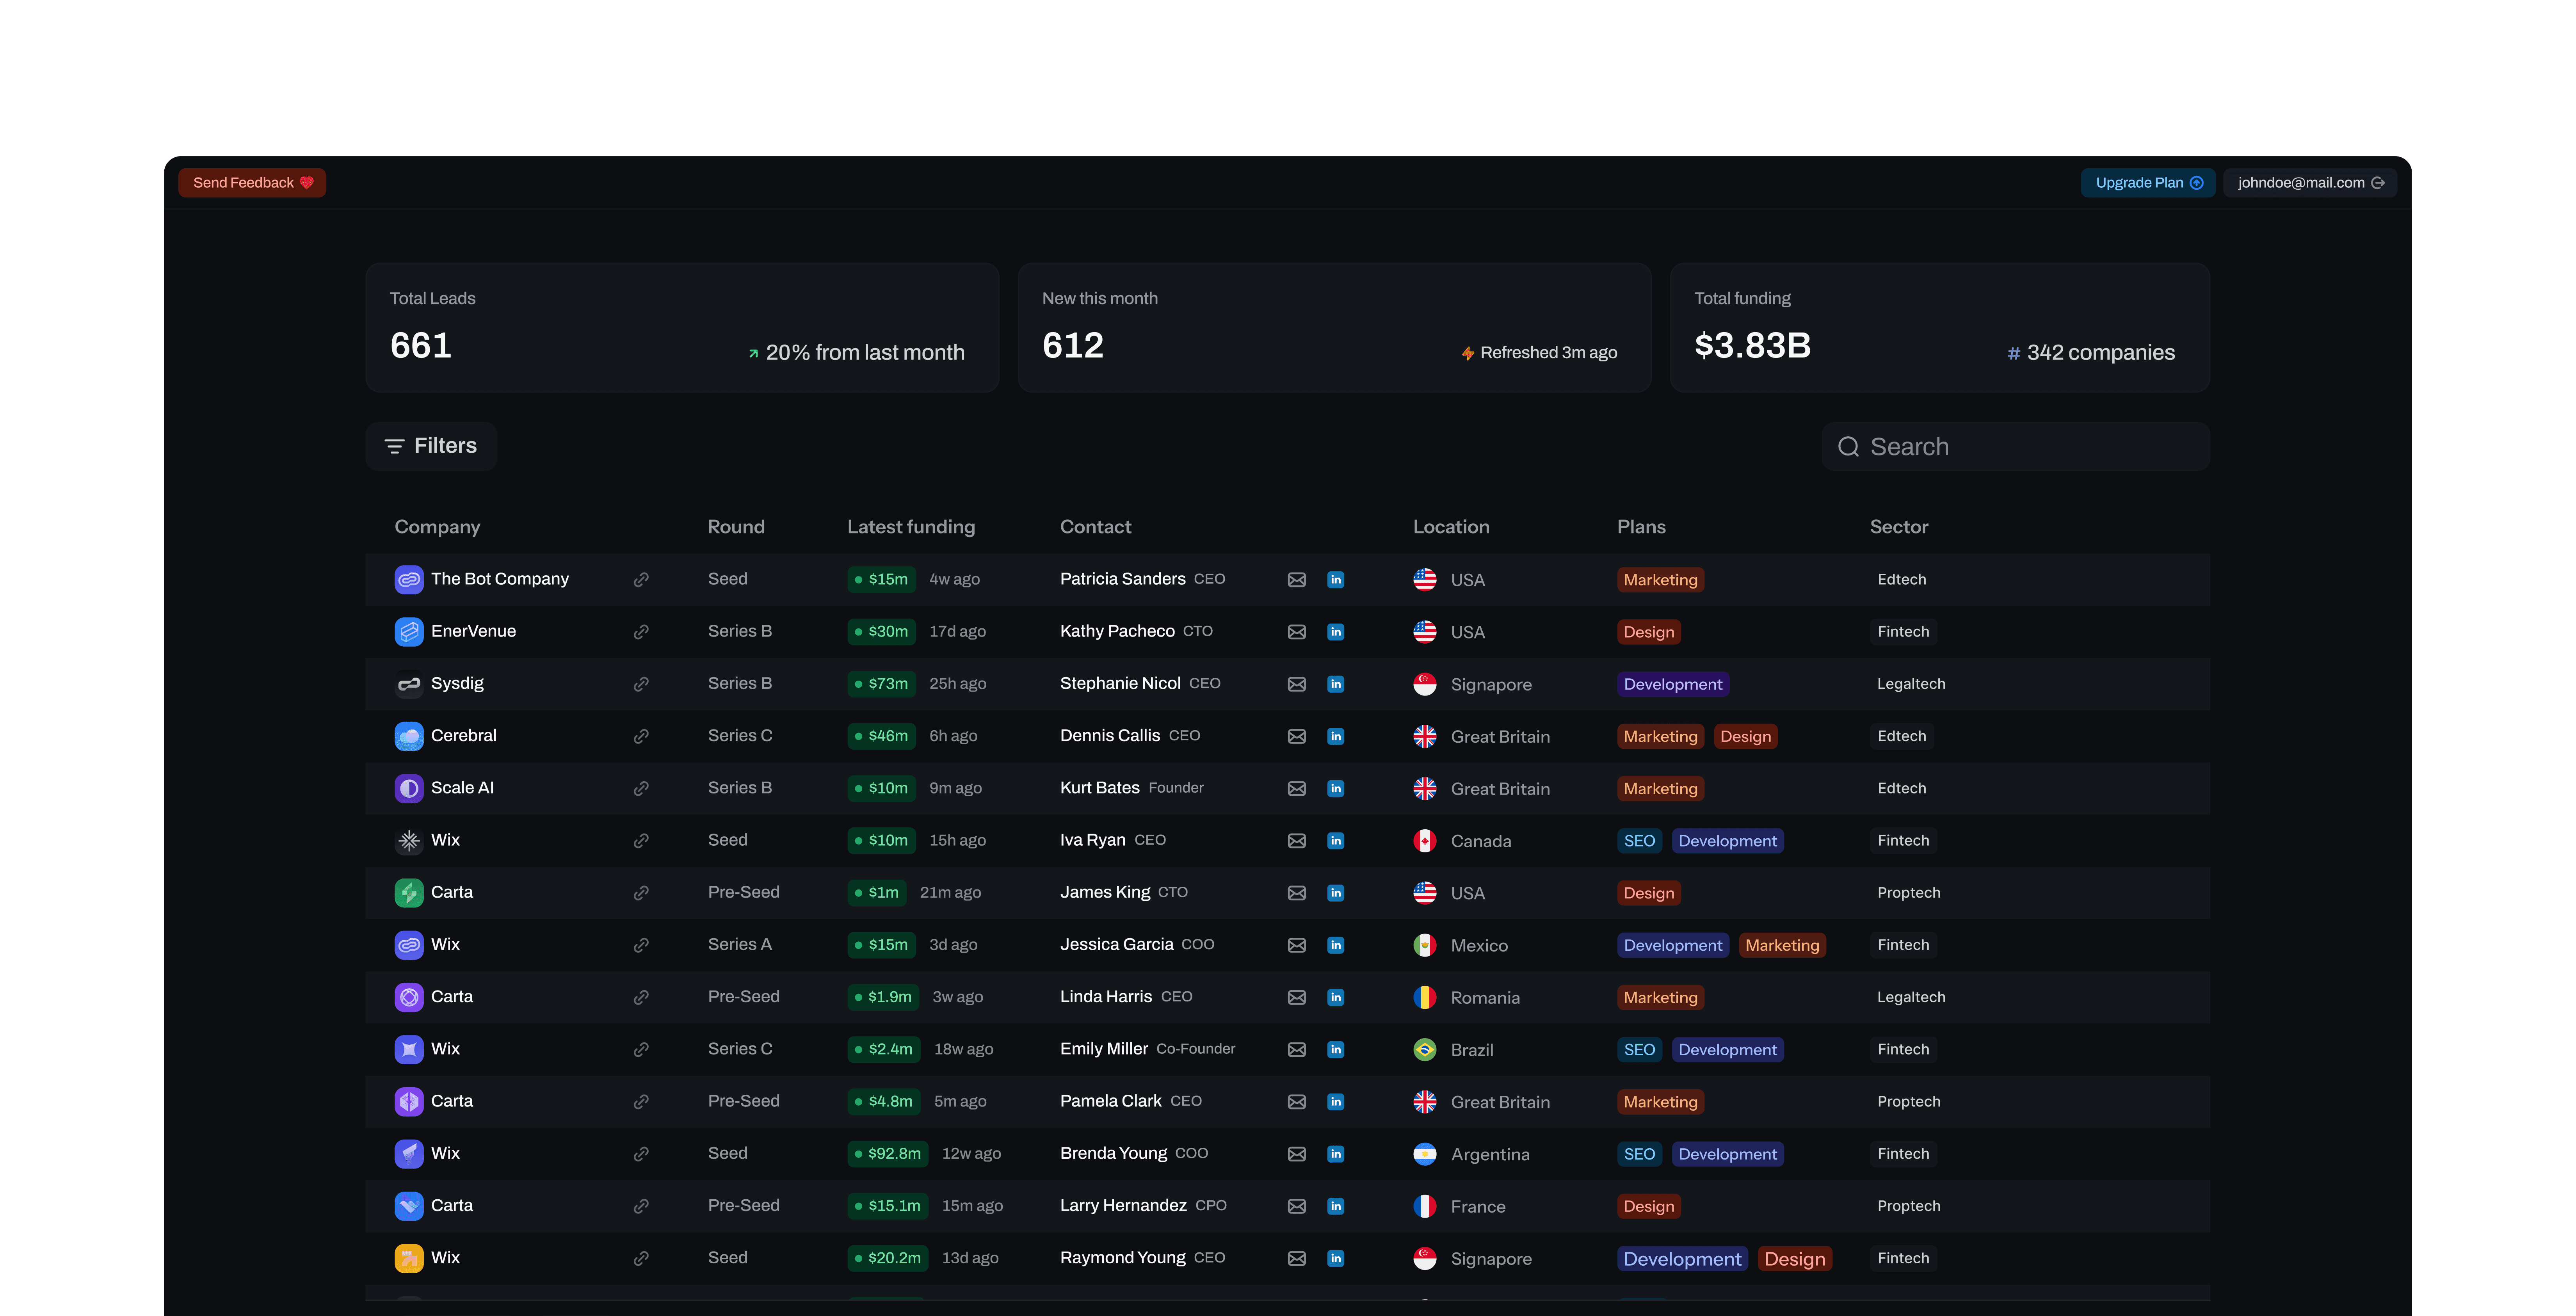Log out via johndoe@mail.com button

[x=2309, y=183]
